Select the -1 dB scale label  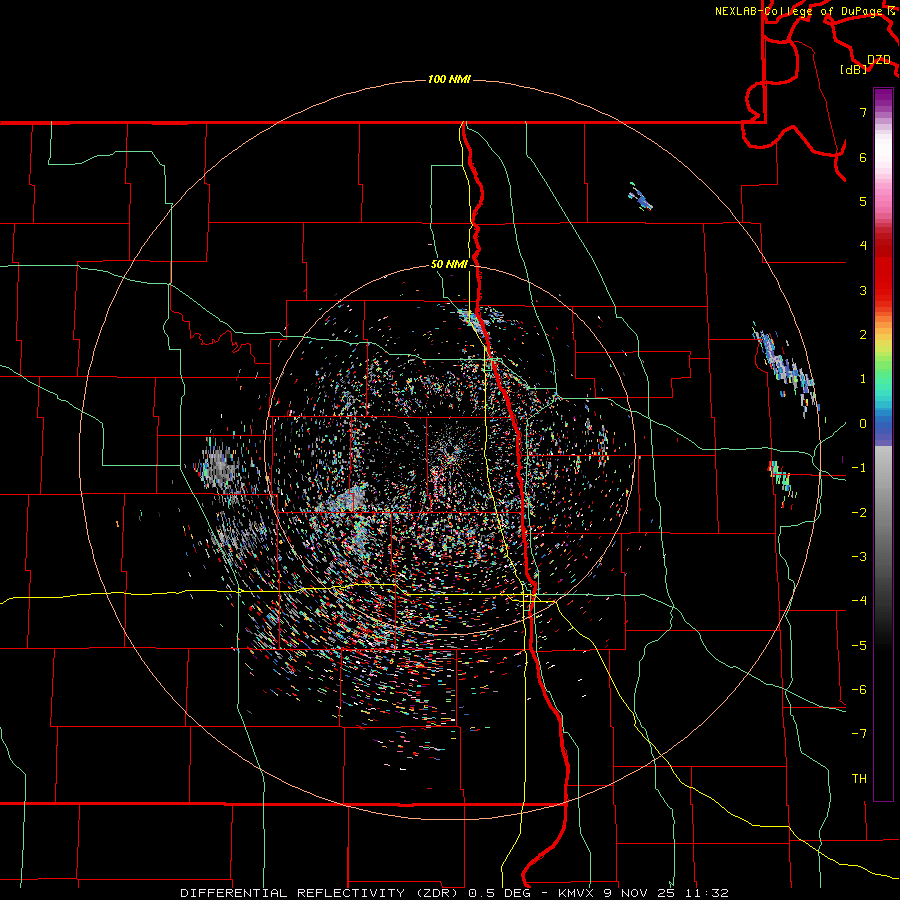pos(859,468)
